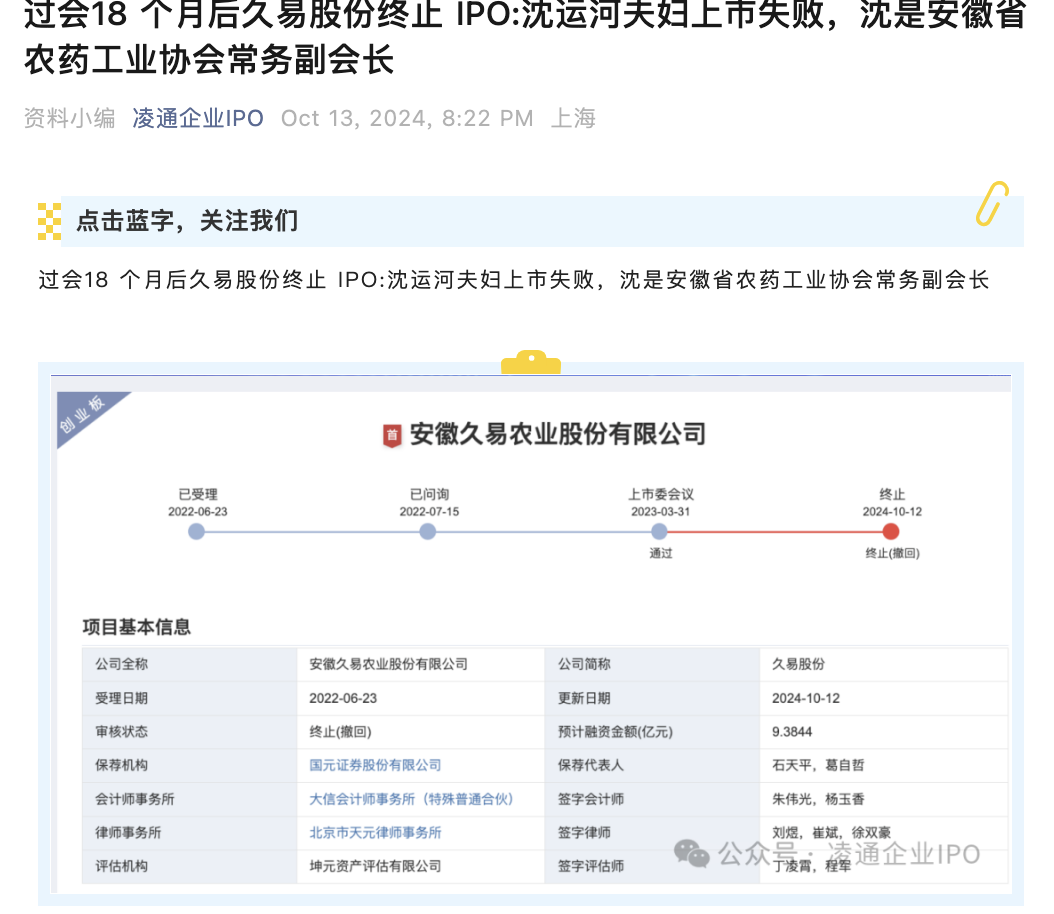Click the 安徽久易农业股份有限公司 company heading

point(557,434)
